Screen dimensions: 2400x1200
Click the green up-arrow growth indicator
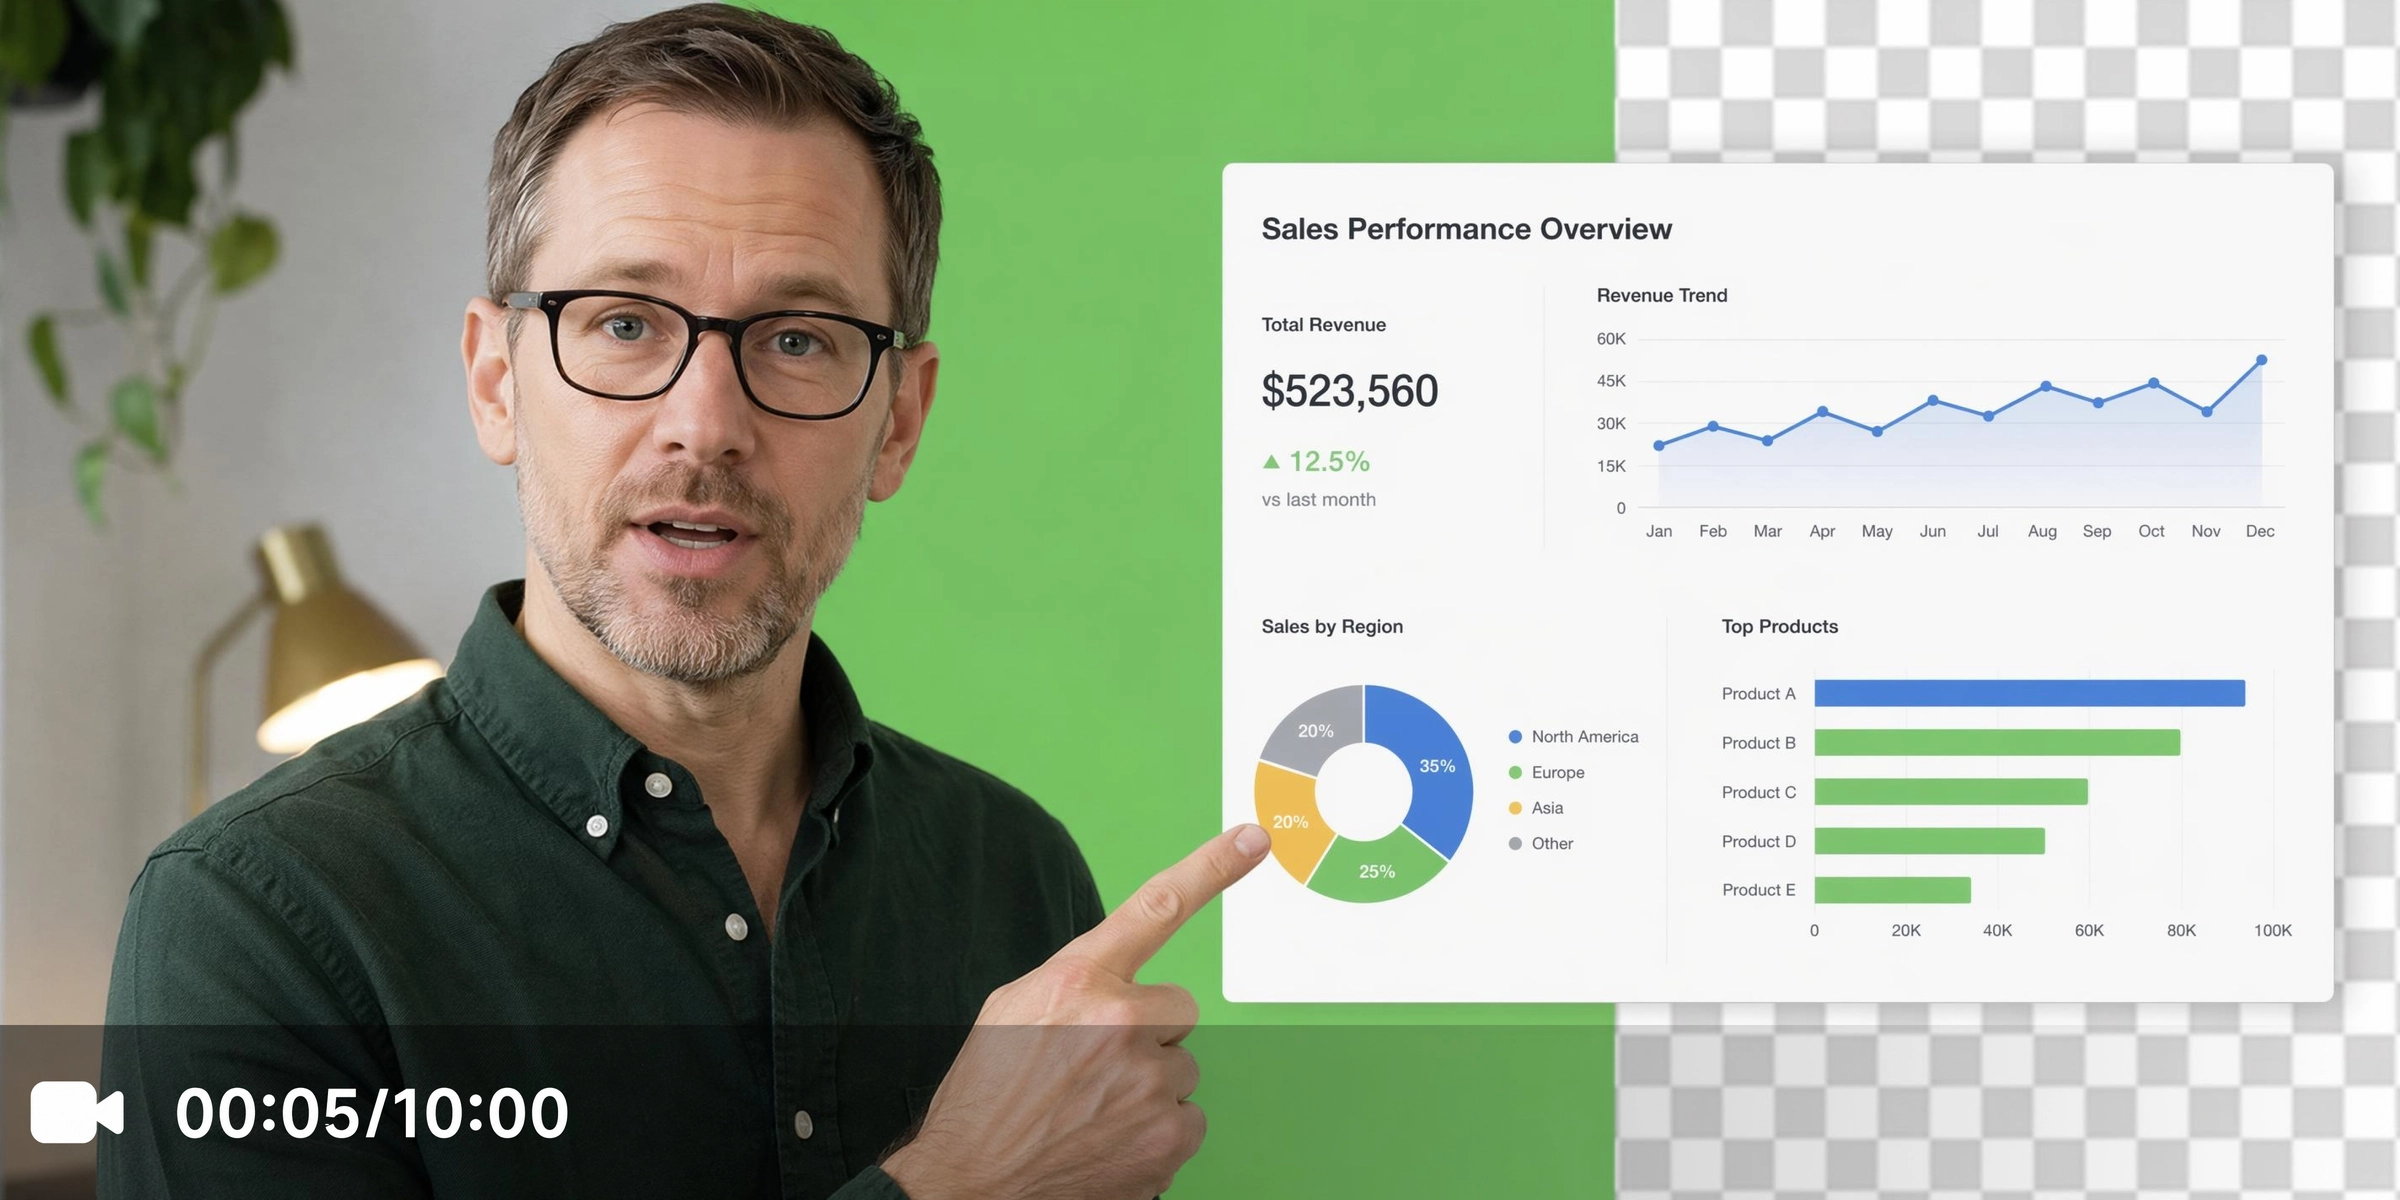click(x=1271, y=461)
